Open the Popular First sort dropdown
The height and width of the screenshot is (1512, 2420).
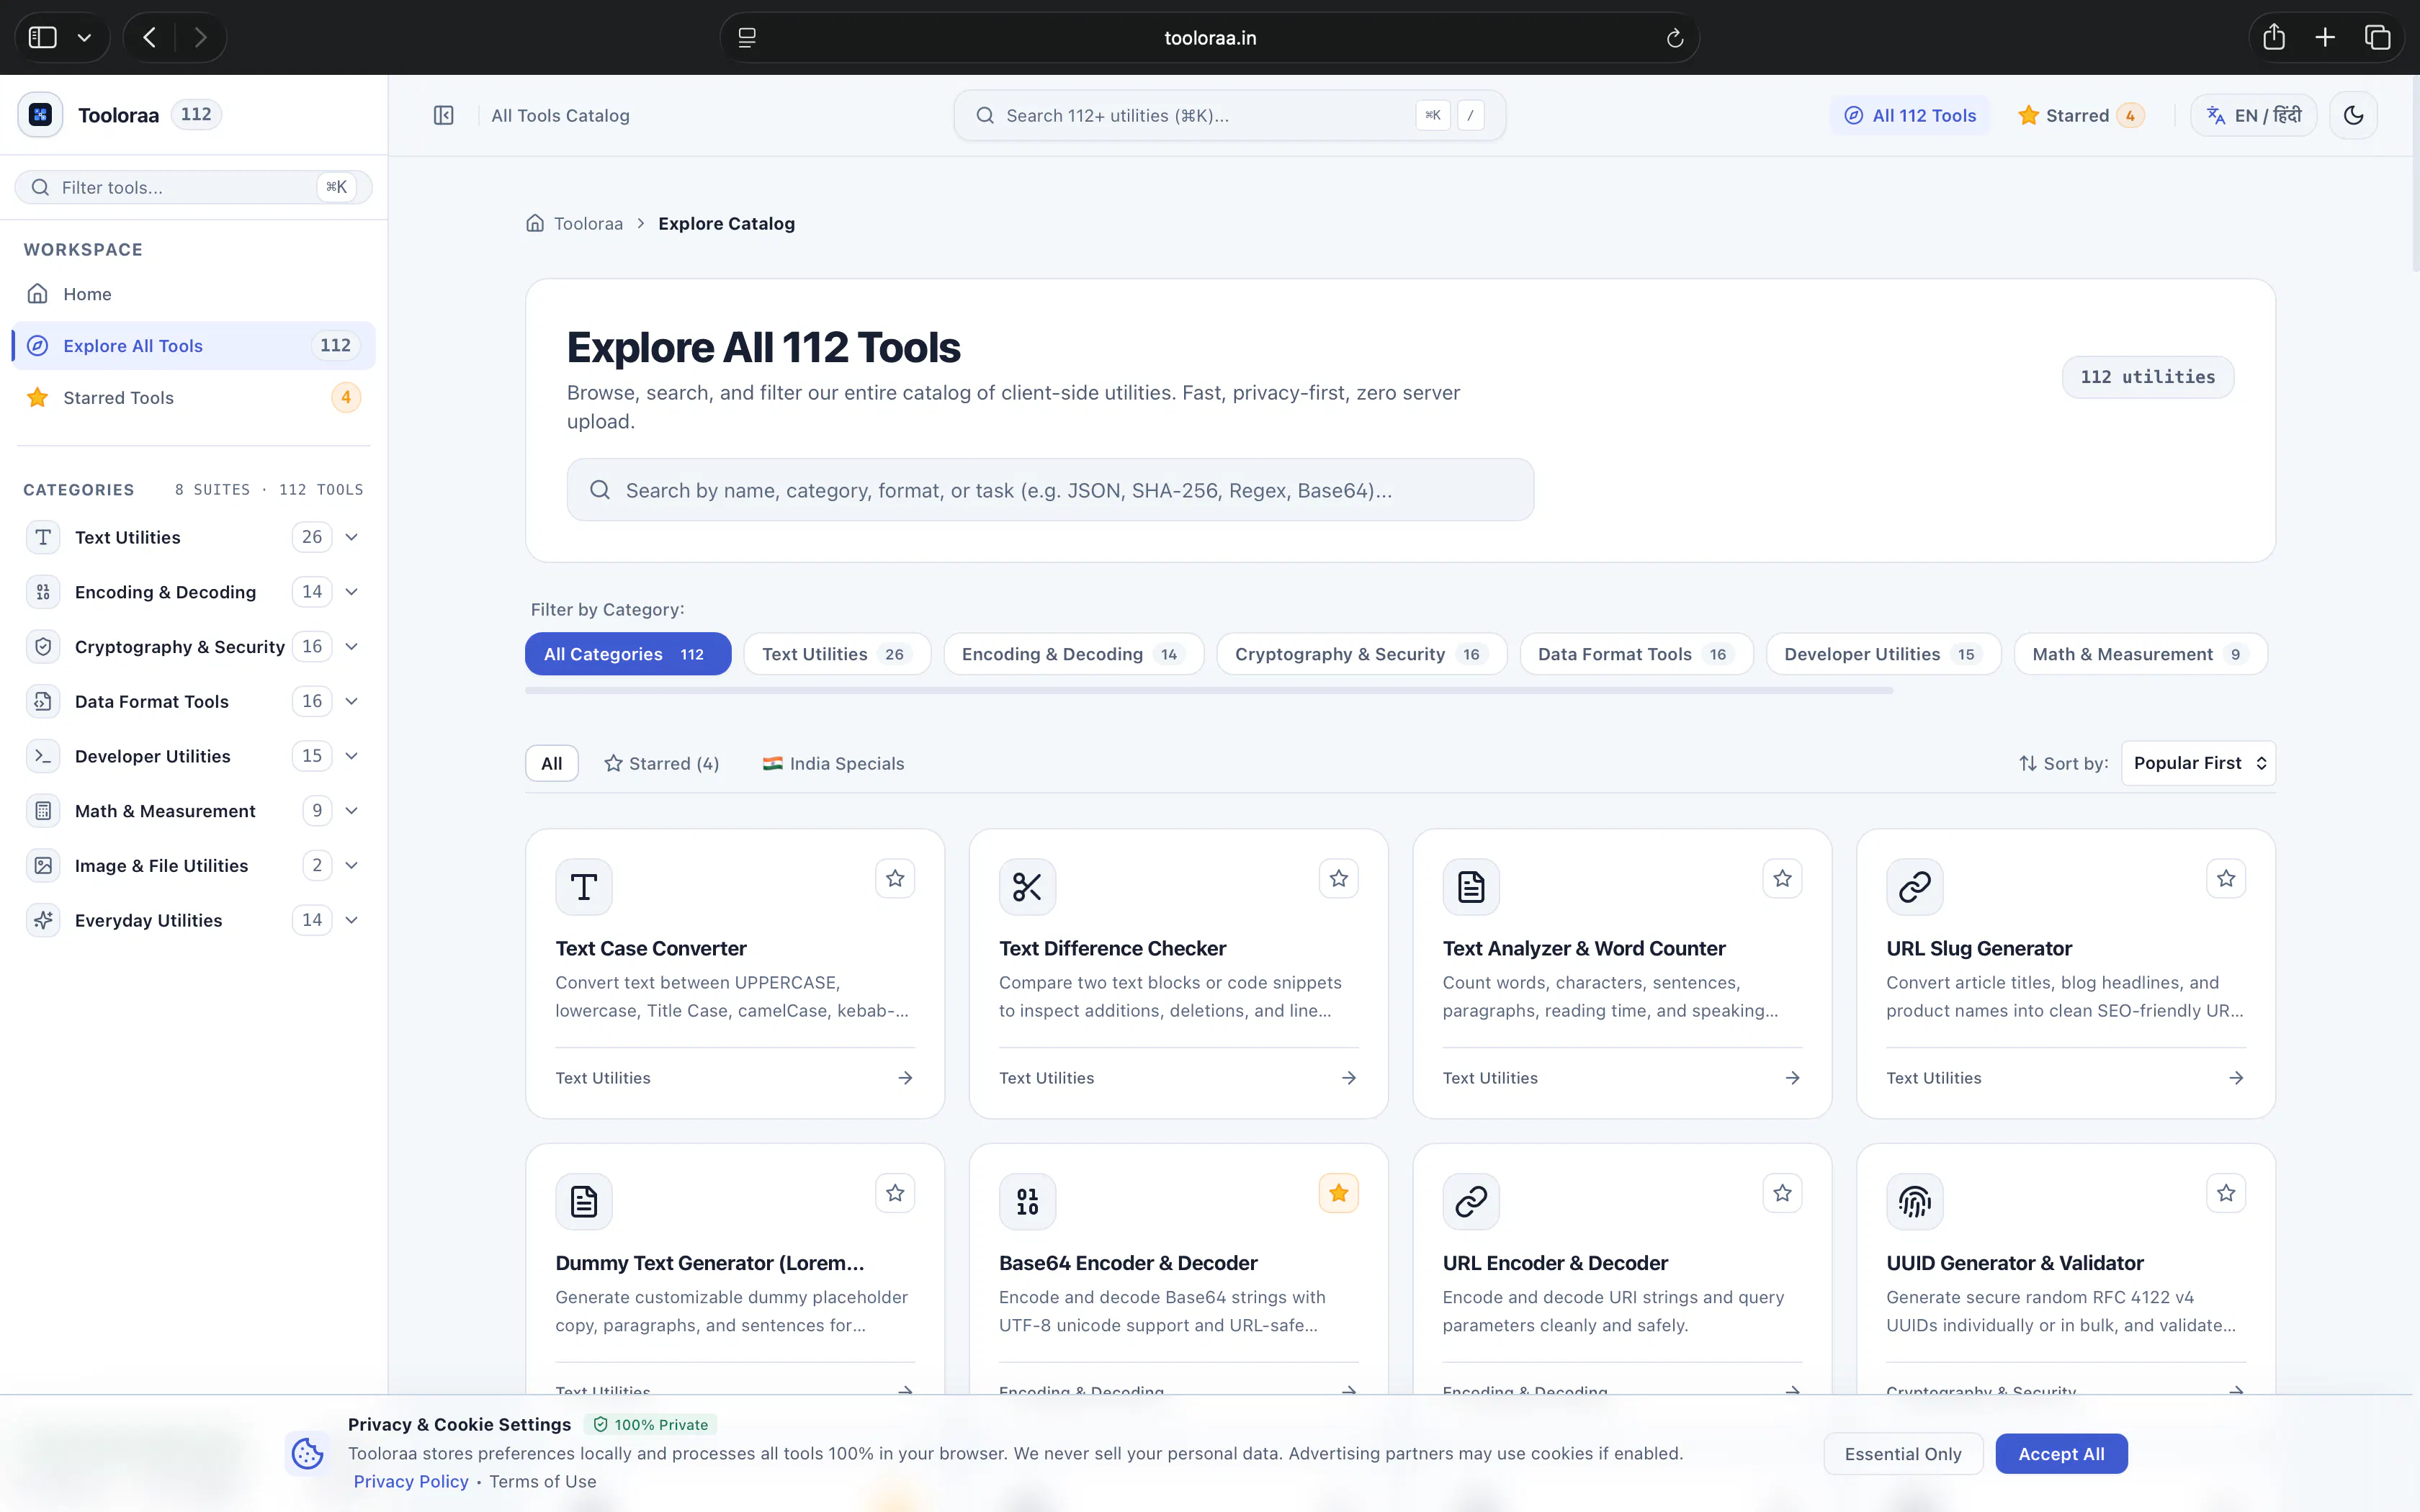2198,763
